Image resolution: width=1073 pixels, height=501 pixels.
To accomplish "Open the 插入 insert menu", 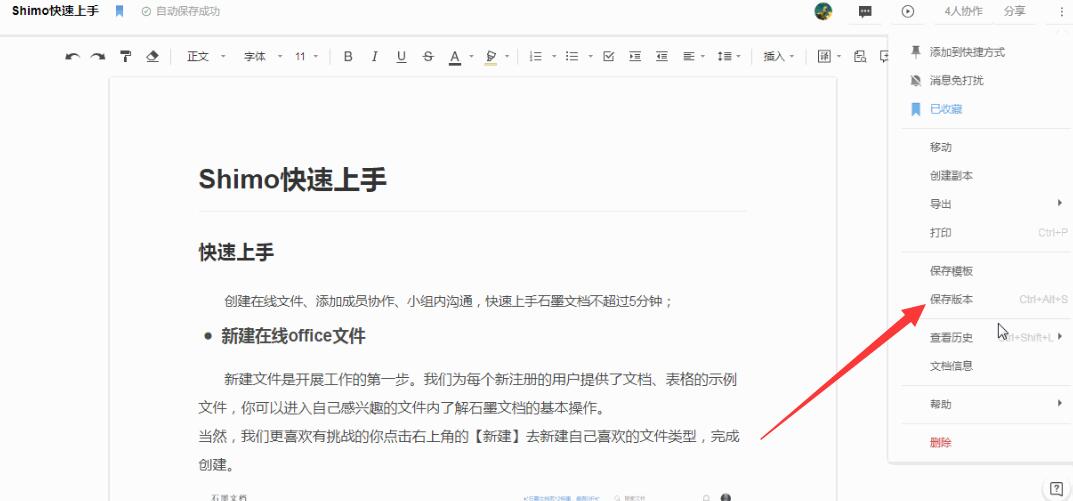I will click(779, 57).
